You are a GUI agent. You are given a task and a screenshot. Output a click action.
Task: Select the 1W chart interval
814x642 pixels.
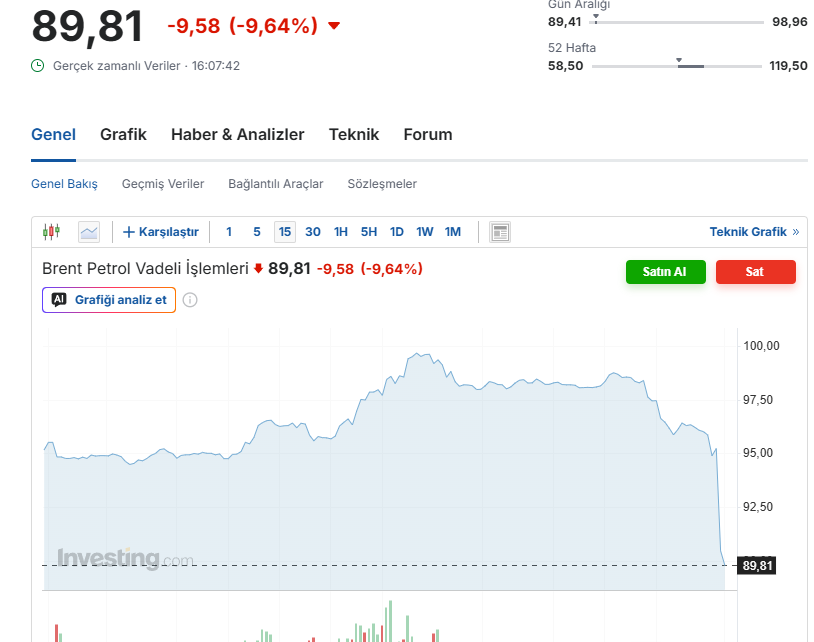click(x=425, y=232)
